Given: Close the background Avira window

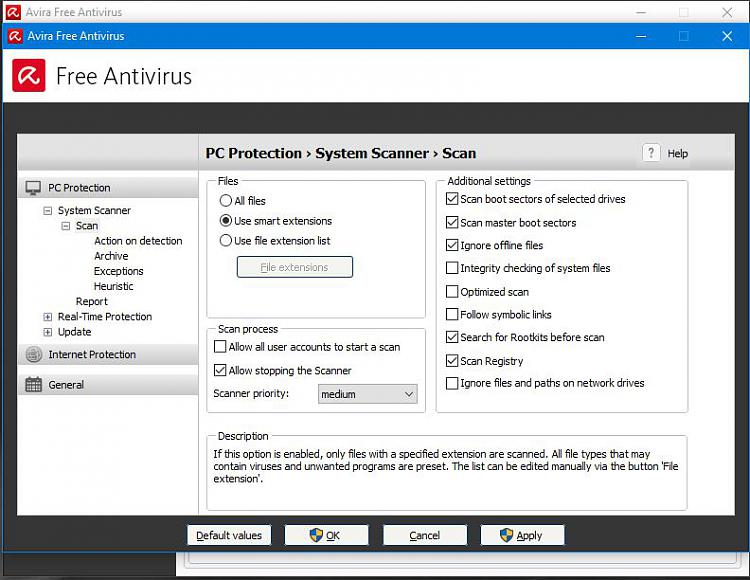Looking at the screenshot, I should click(727, 12).
